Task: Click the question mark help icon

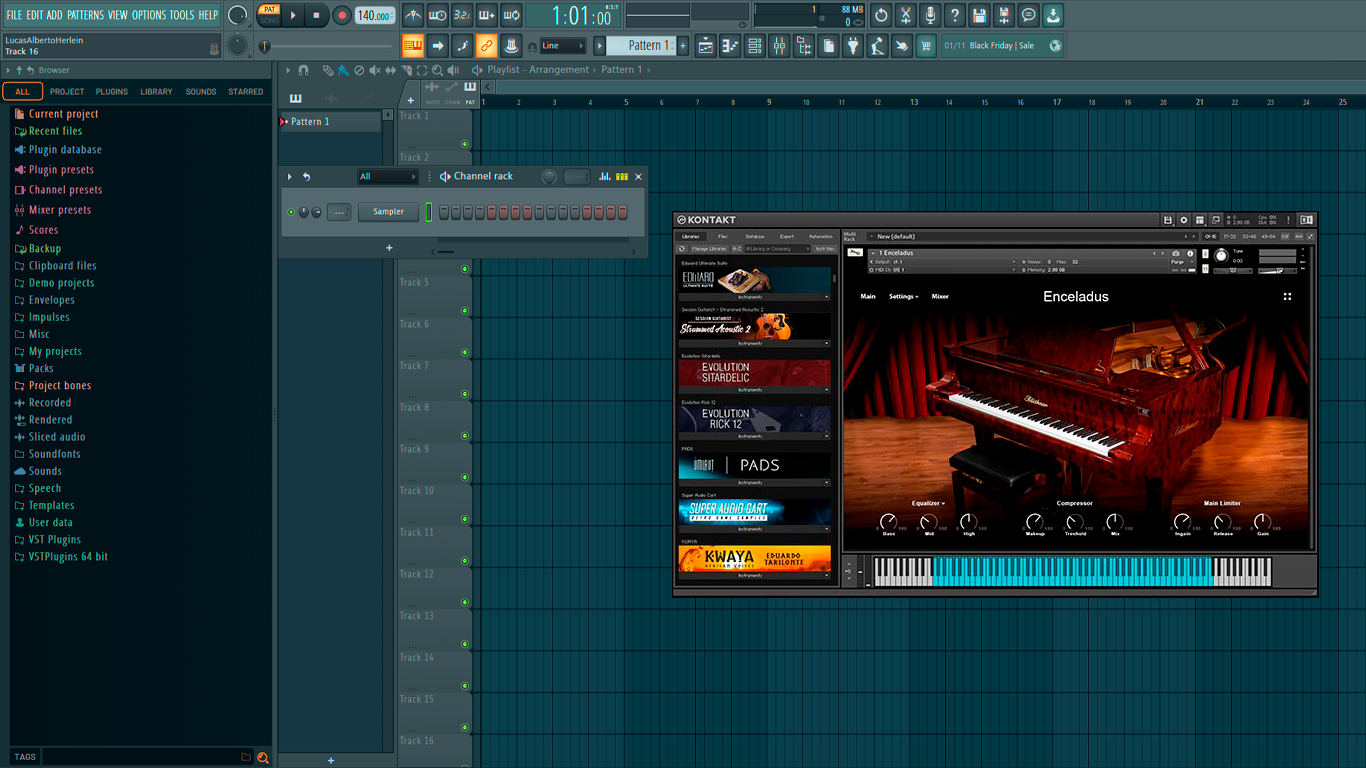Action: [955, 15]
